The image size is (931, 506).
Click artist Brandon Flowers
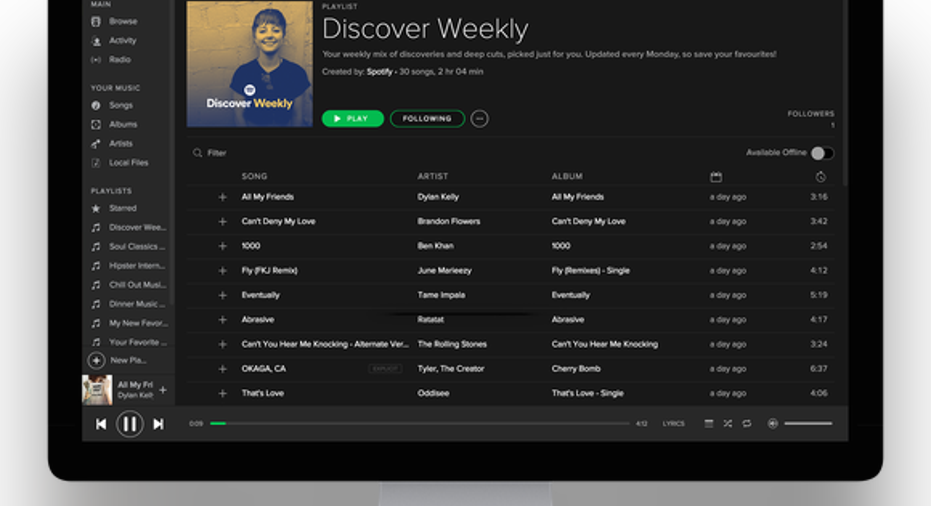click(x=449, y=221)
